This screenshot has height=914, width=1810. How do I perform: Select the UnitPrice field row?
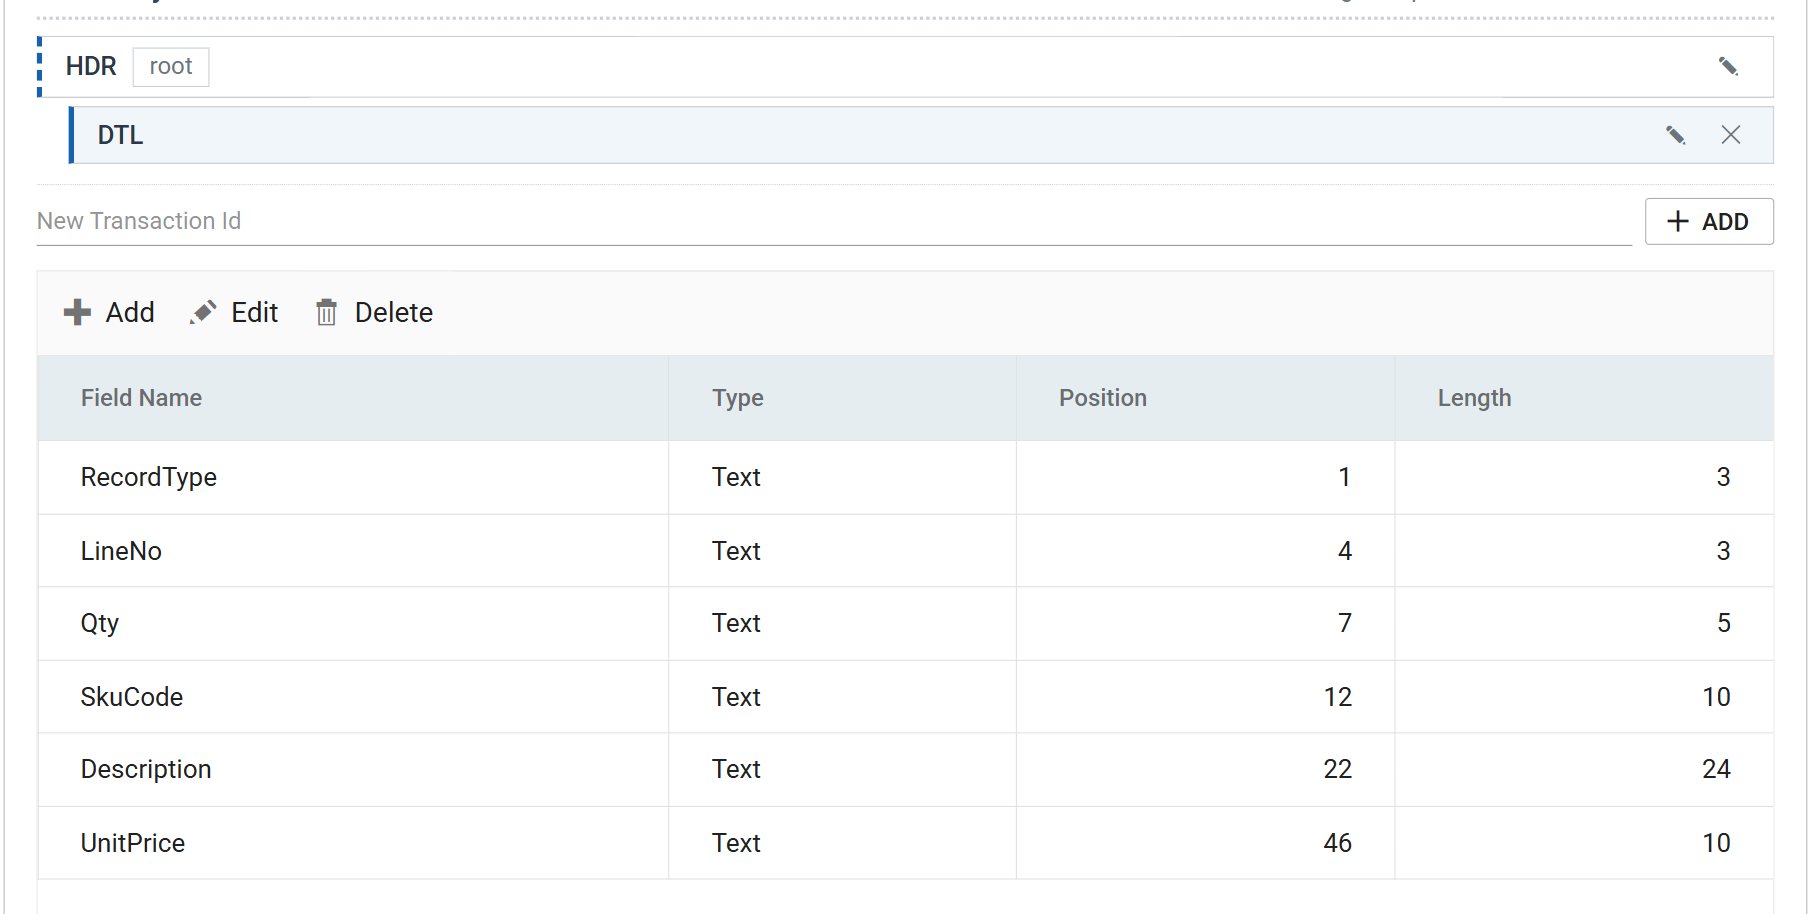(x=906, y=843)
